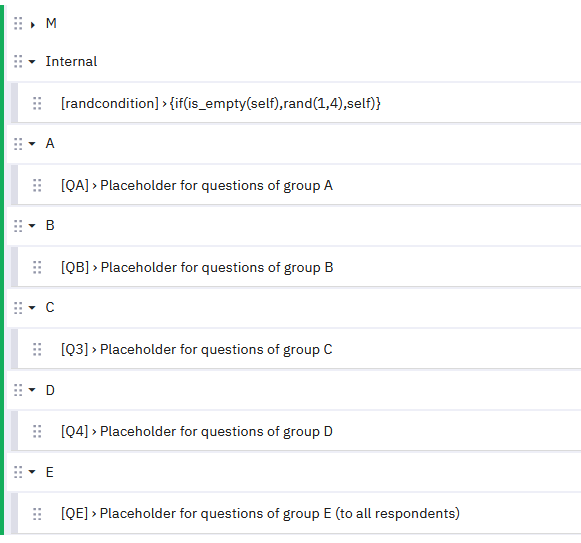Image resolution: width=581 pixels, height=543 pixels.
Task: Click the drag handle icon for group M
Action: pos(18,23)
